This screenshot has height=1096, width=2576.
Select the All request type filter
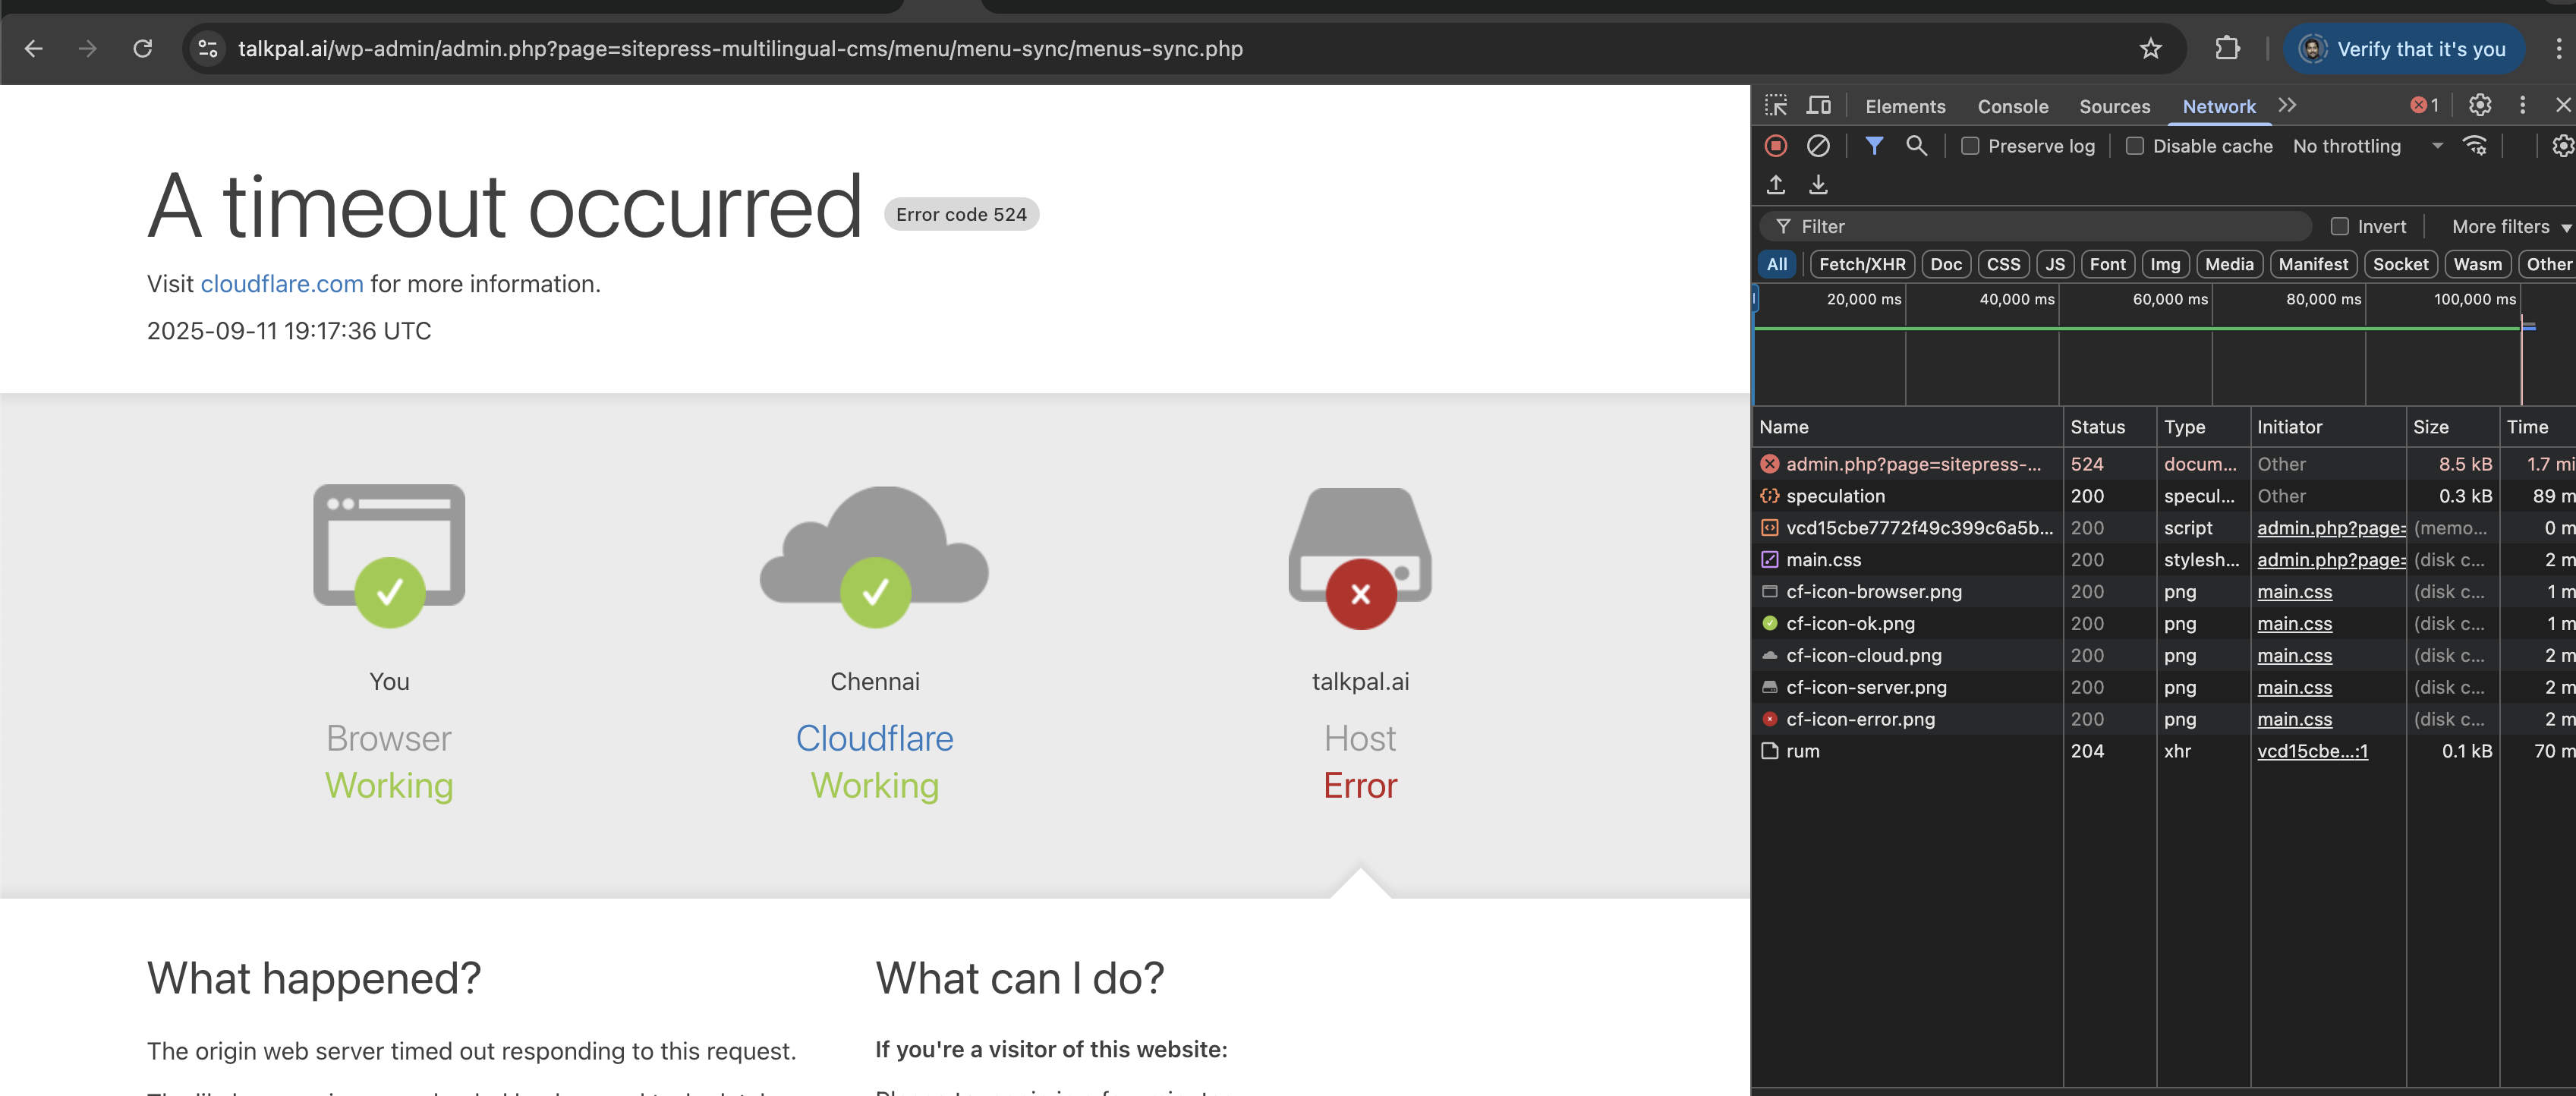click(1776, 264)
